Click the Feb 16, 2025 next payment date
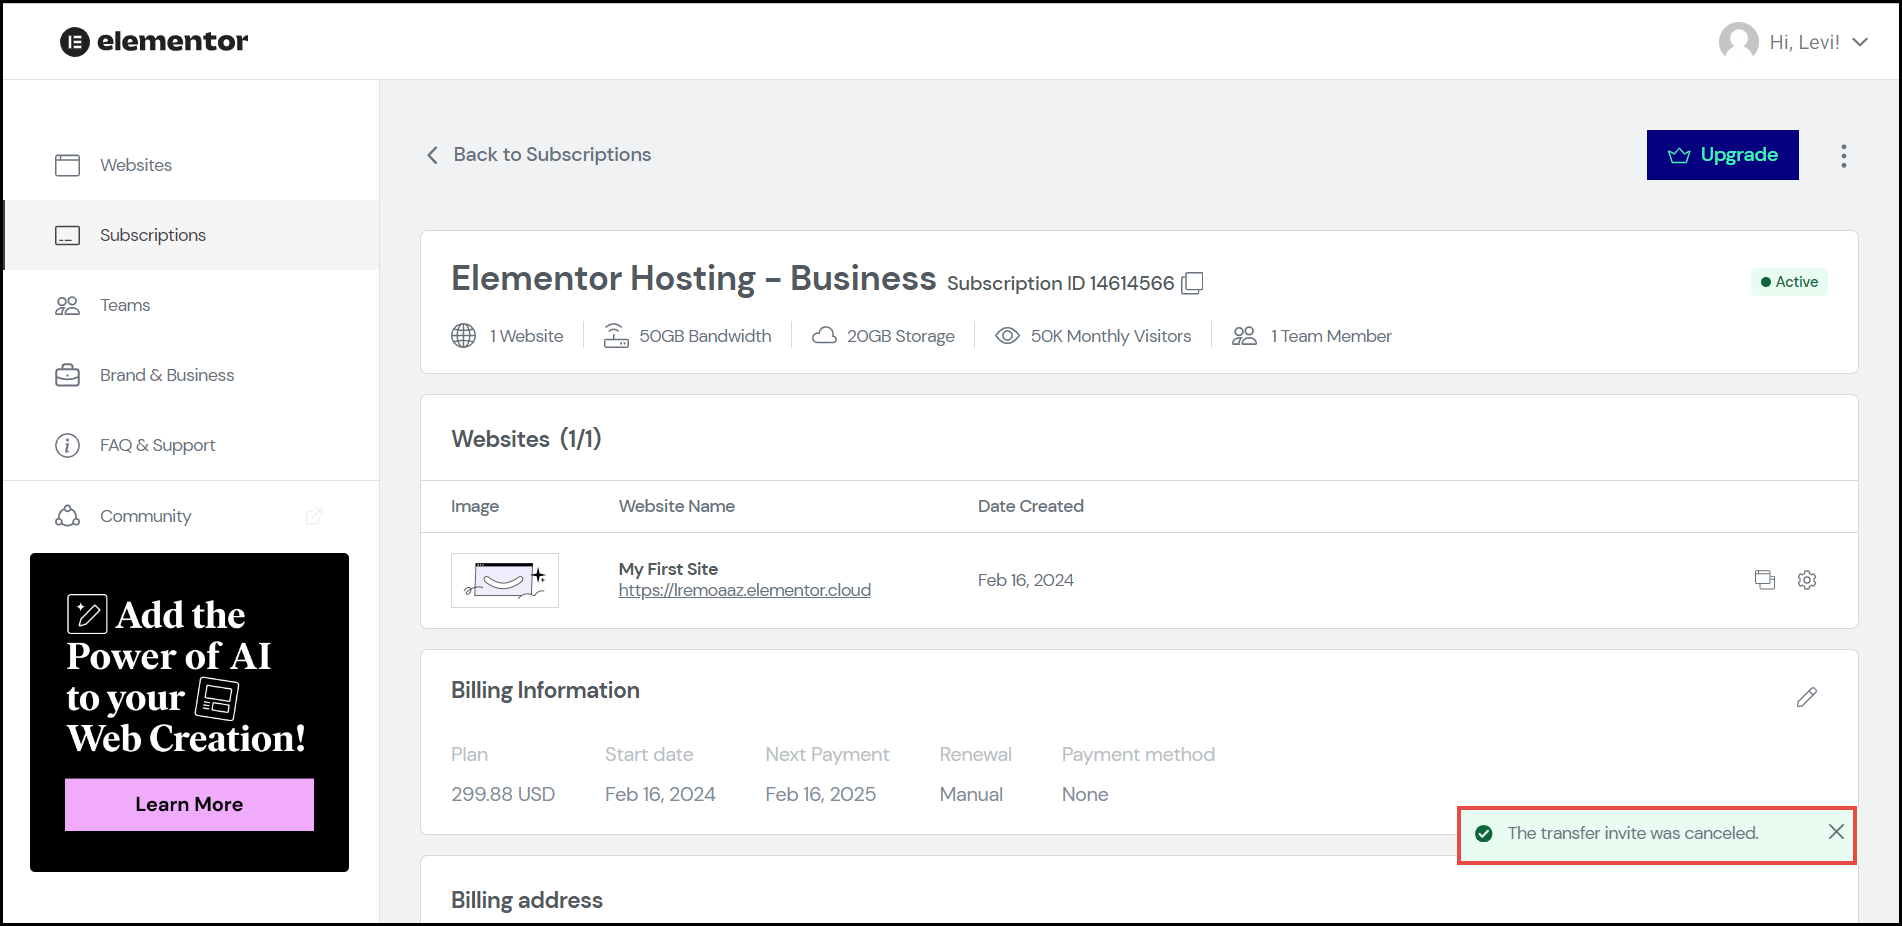The image size is (1902, 926). (x=821, y=794)
